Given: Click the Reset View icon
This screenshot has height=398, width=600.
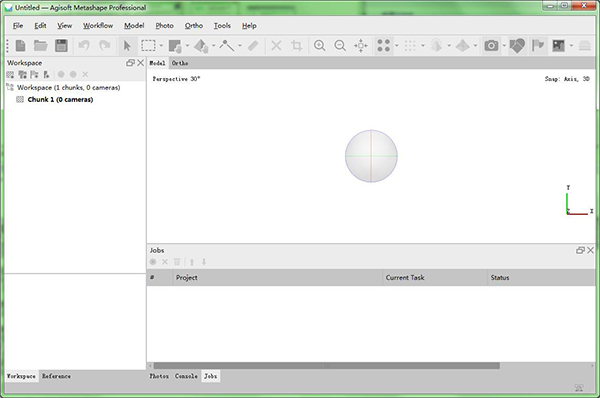Looking at the screenshot, I should coord(360,46).
